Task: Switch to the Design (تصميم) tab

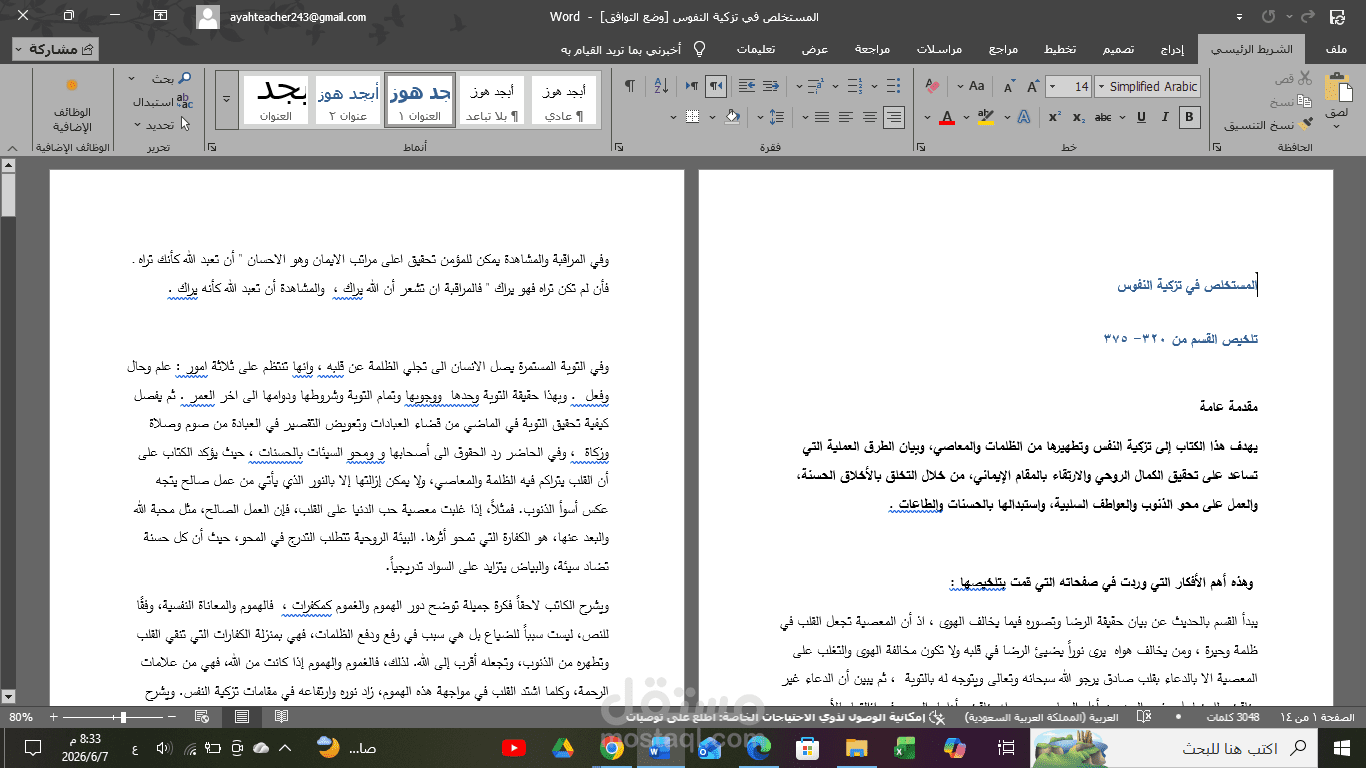Action: (1118, 49)
